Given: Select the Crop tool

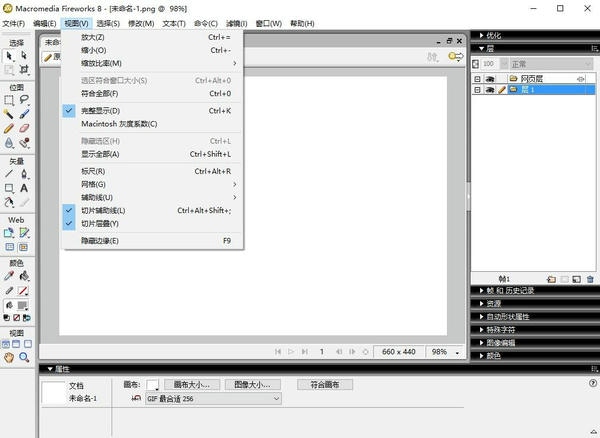Looking at the screenshot, I should point(24,70).
